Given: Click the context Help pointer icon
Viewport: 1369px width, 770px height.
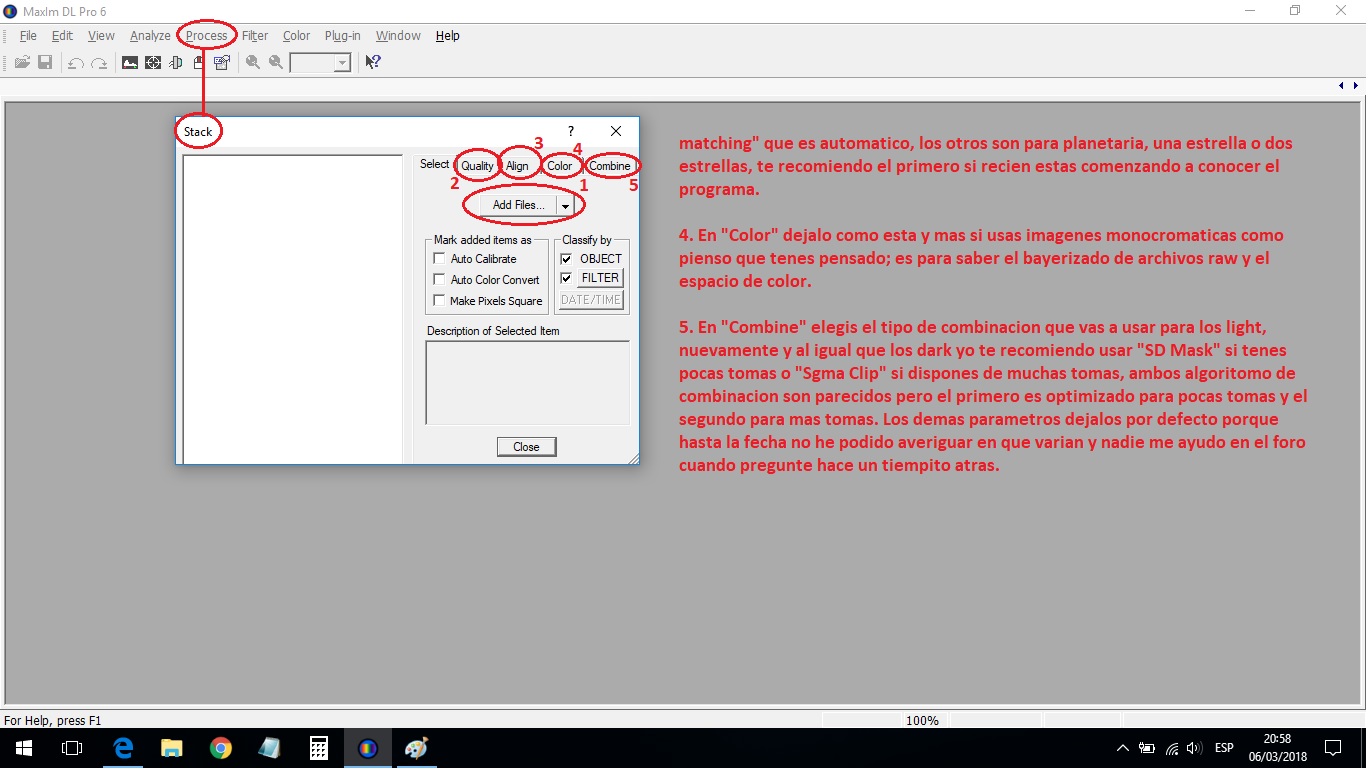Looking at the screenshot, I should (373, 62).
